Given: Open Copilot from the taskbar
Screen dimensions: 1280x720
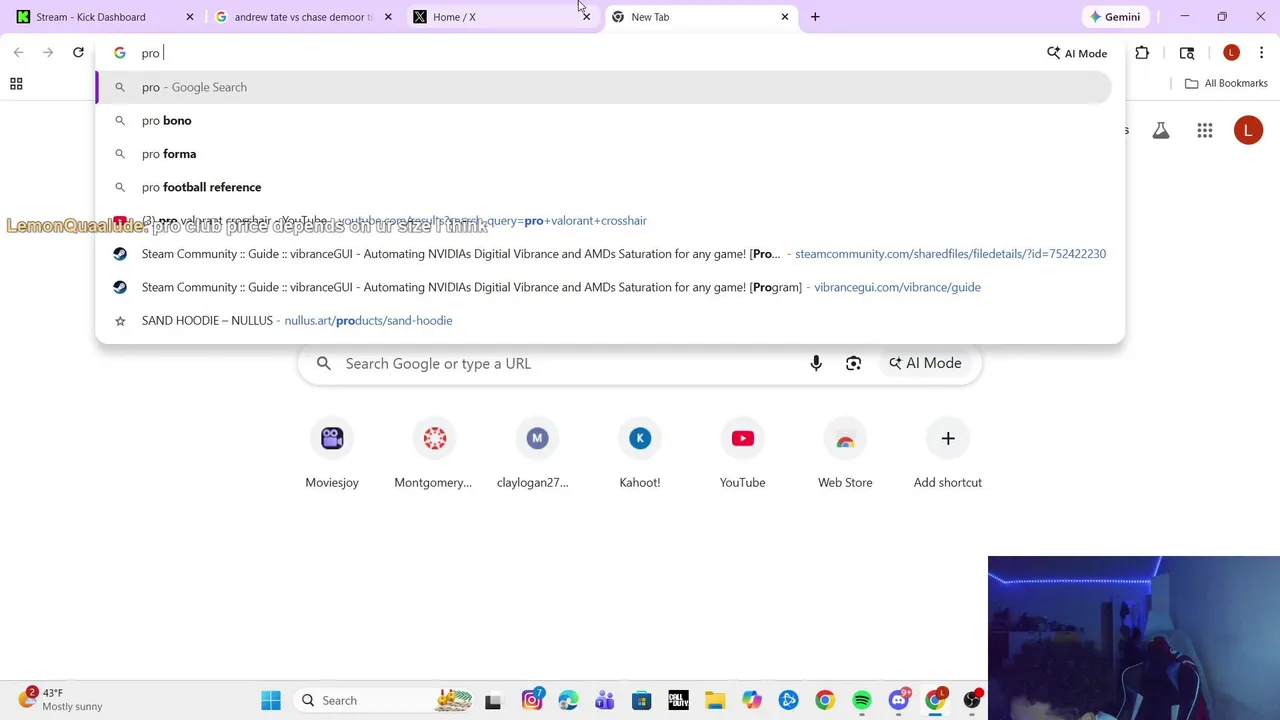Looking at the screenshot, I should (x=751, y=701).
